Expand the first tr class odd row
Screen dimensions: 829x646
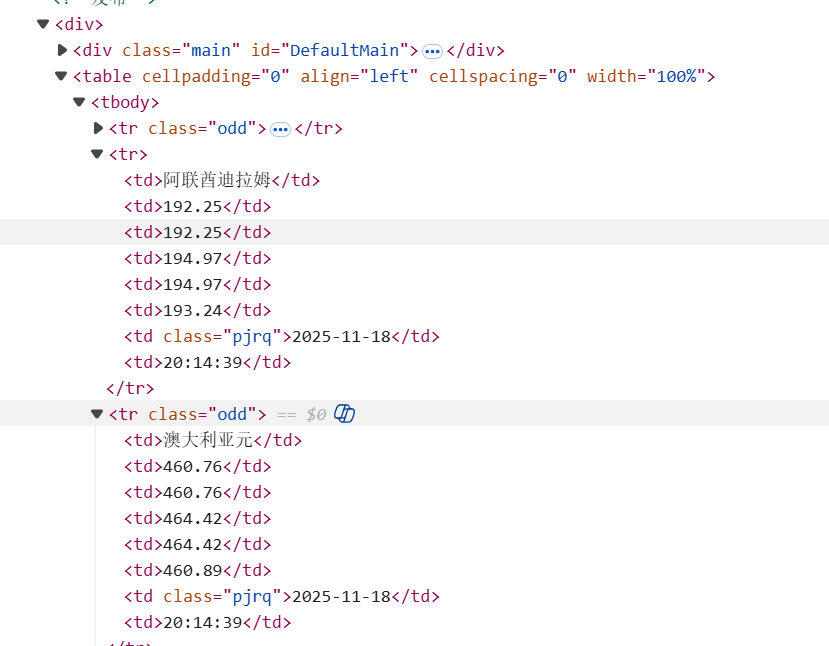coord(98,128)
